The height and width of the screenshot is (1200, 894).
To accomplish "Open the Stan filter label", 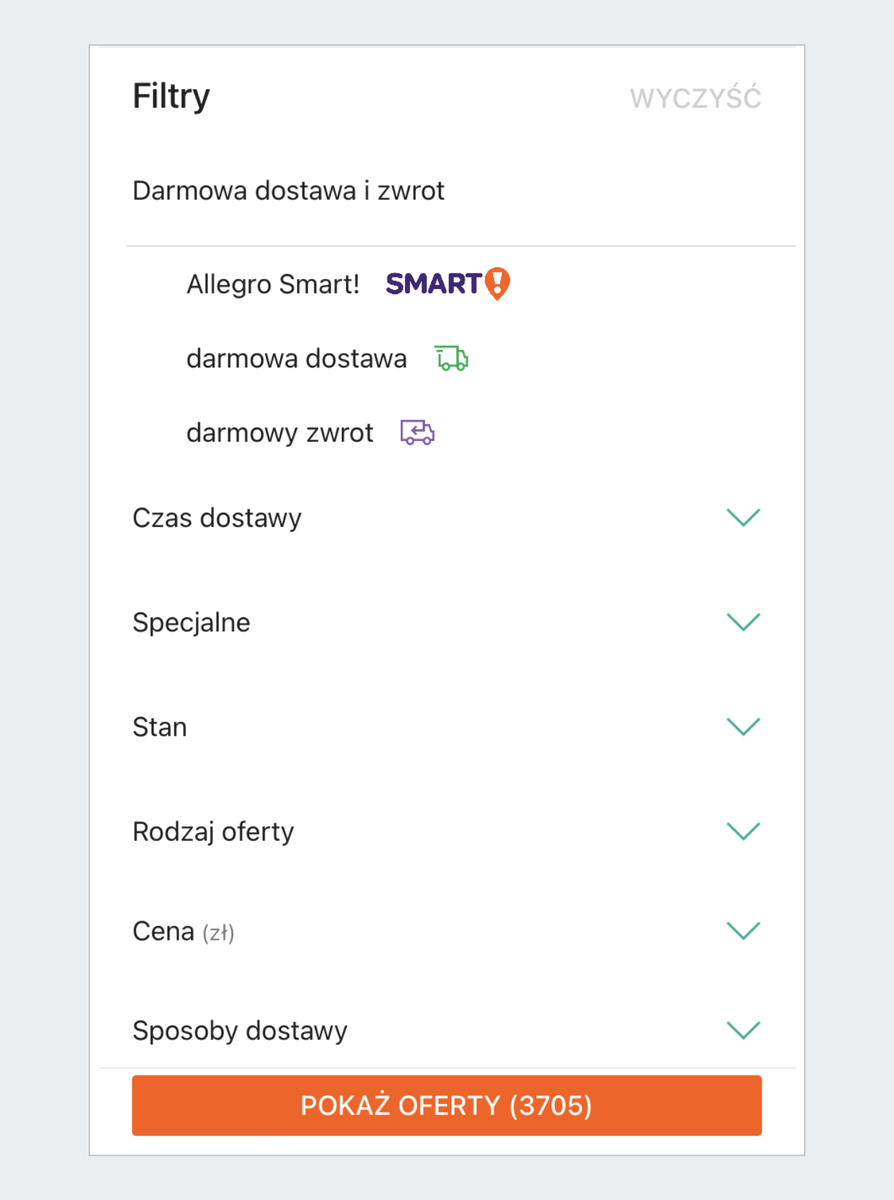I will click(160, 727).
